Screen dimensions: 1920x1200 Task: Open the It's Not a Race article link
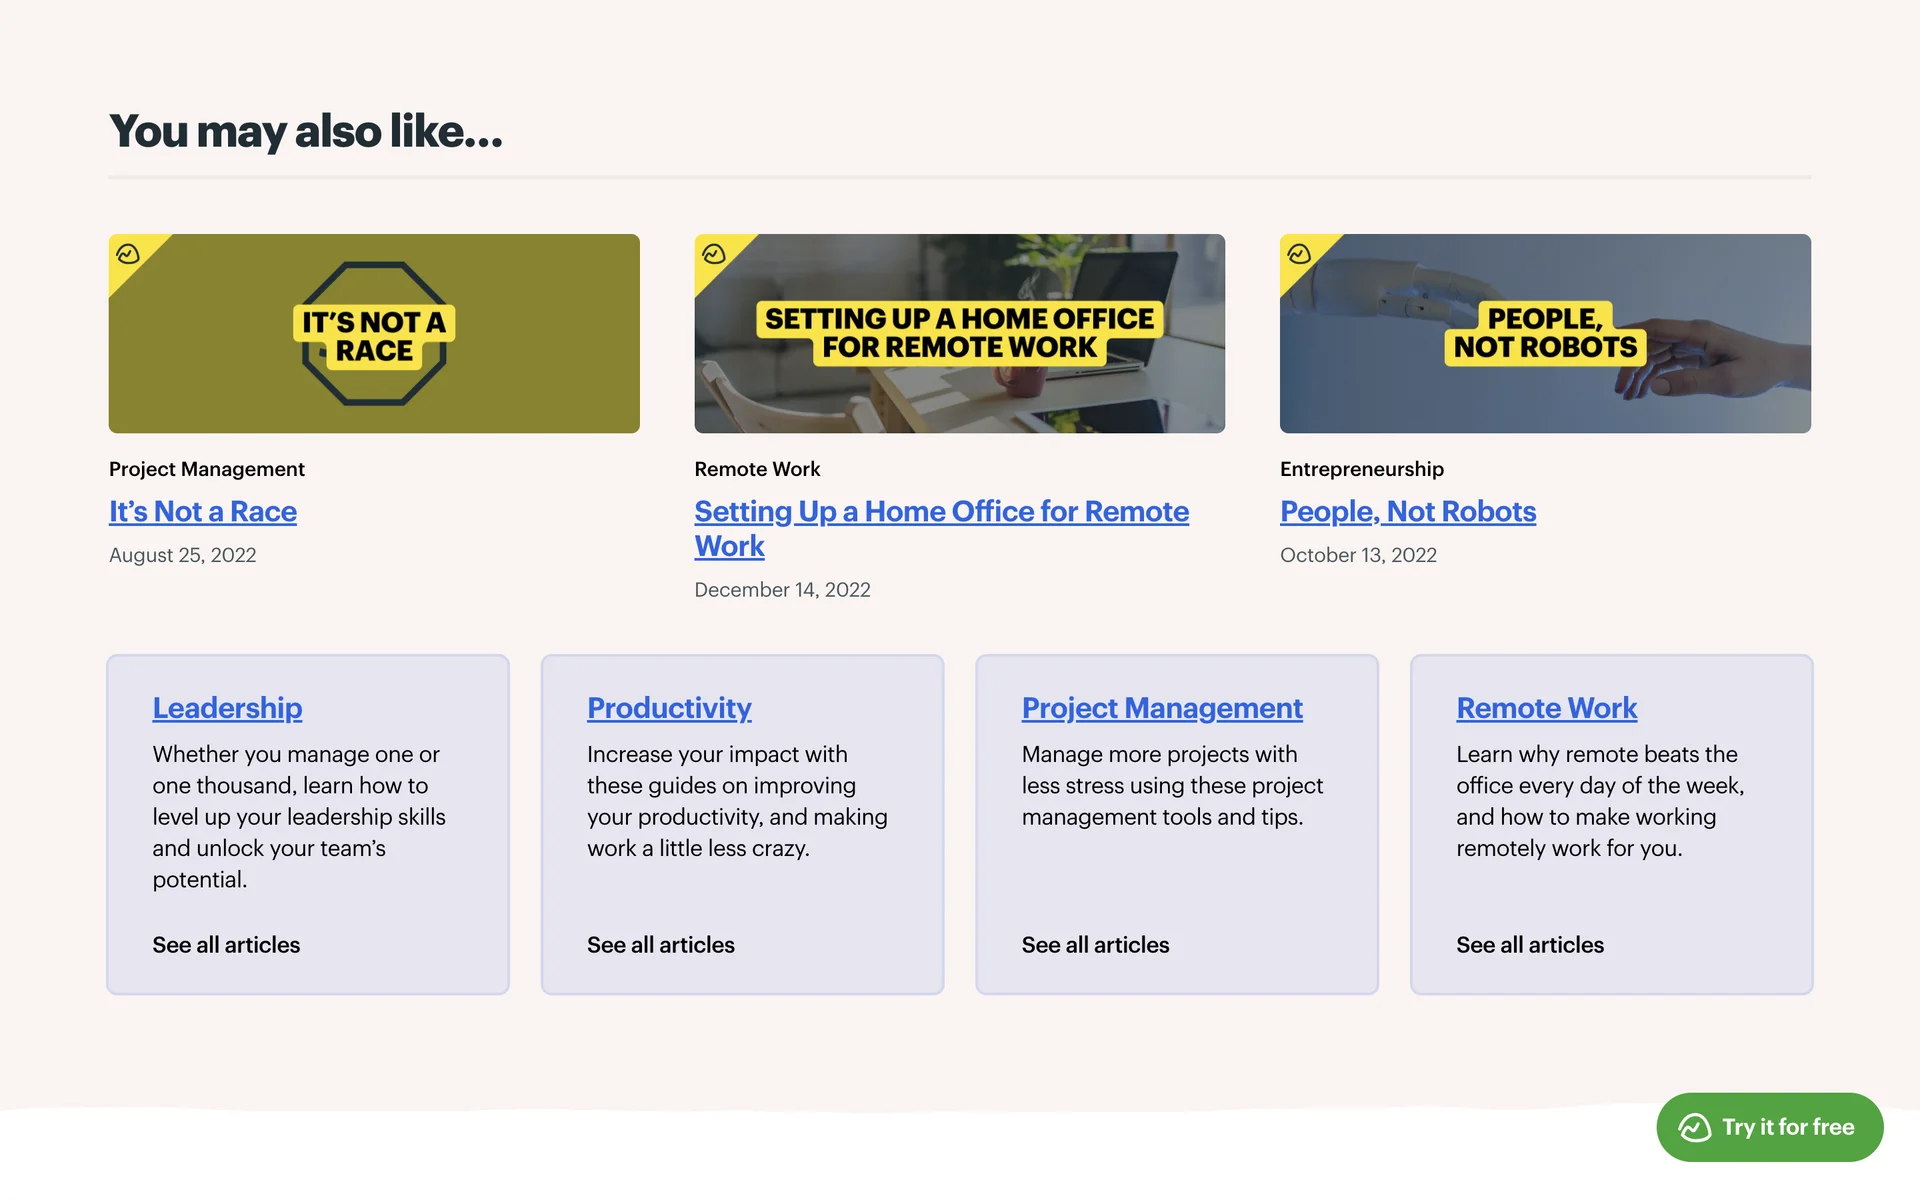(x=203, y=511)
